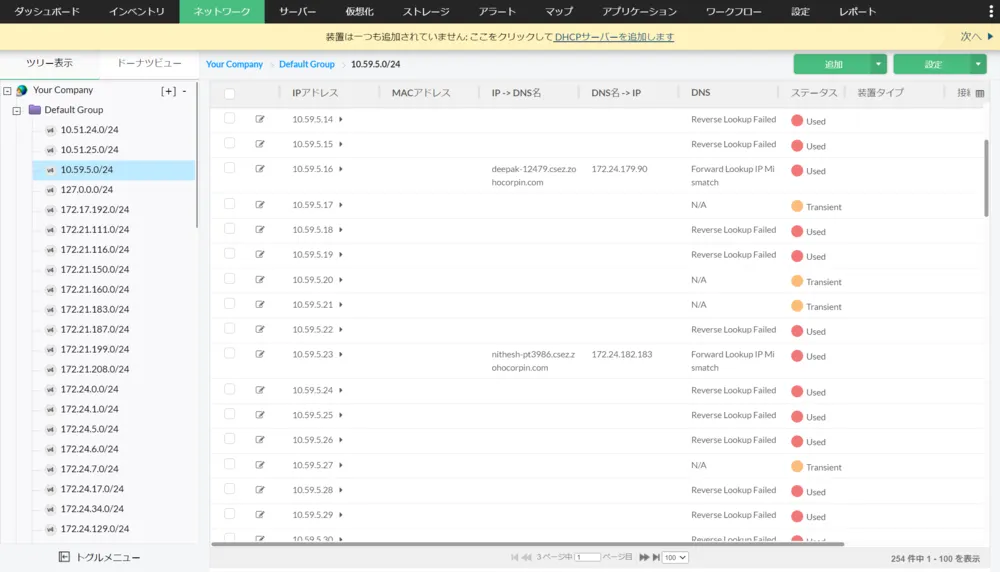
Task: Sort by IPアドレス column header
Action: pos(315,92)
